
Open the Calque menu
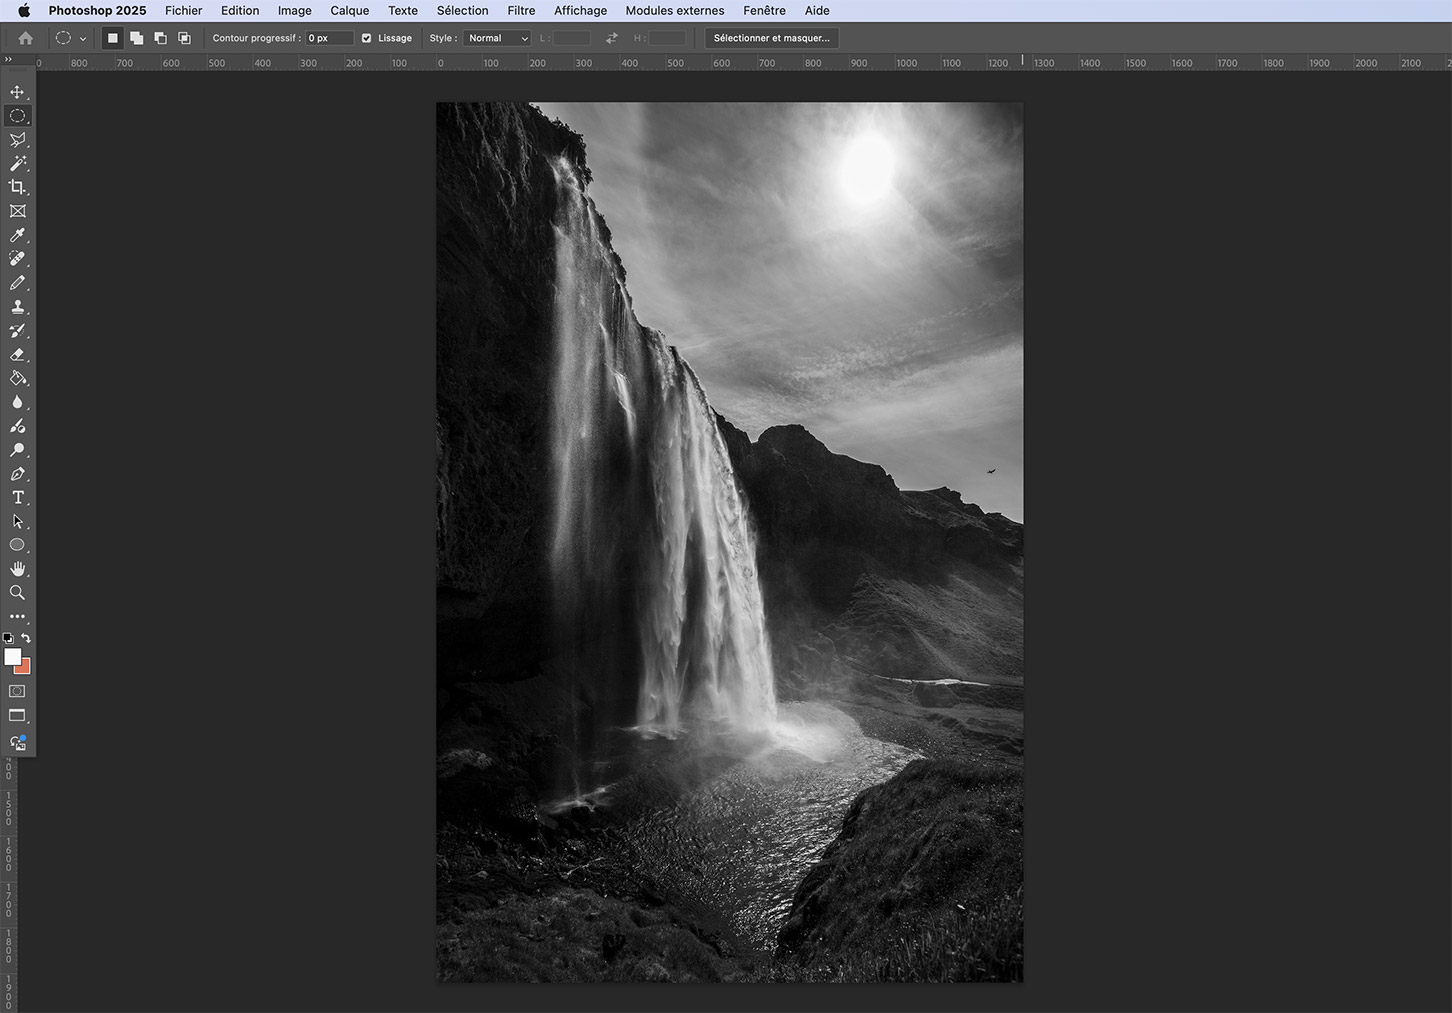(349, 10)
